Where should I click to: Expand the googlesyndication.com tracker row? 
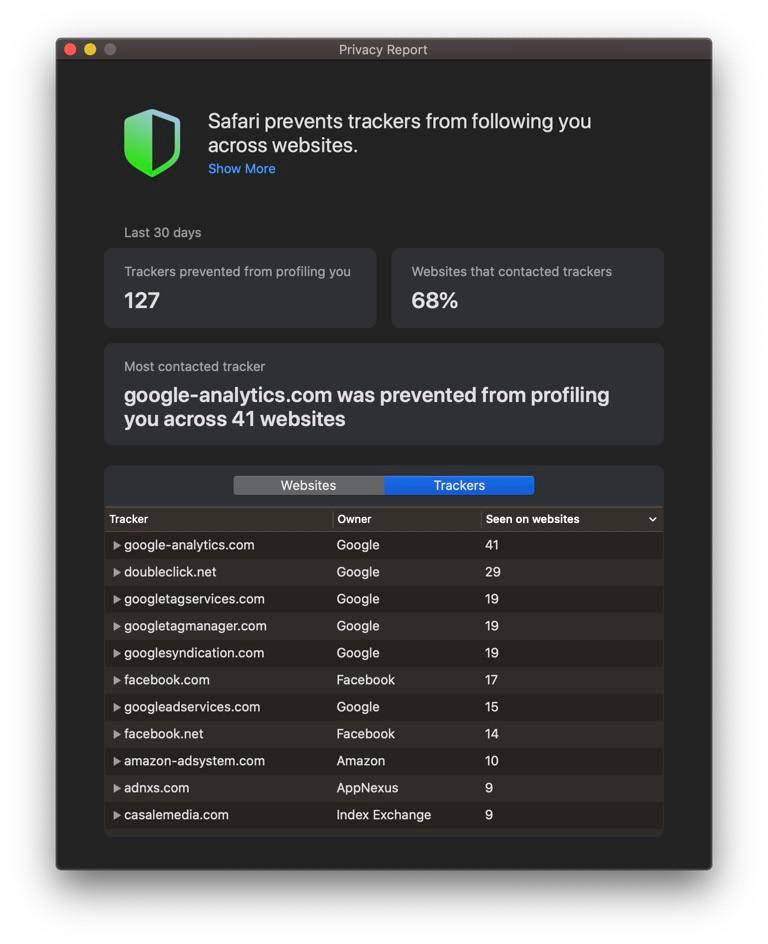pyautogui.click(x=117, y=654)
